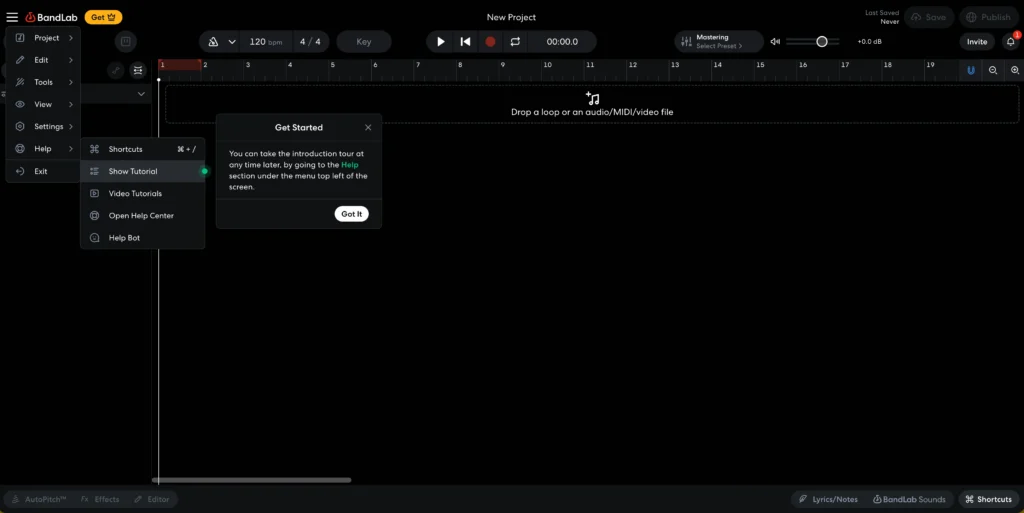Open BandLab Sounds browser
This screenshot has width=1024, height=513.
point(909,499)
